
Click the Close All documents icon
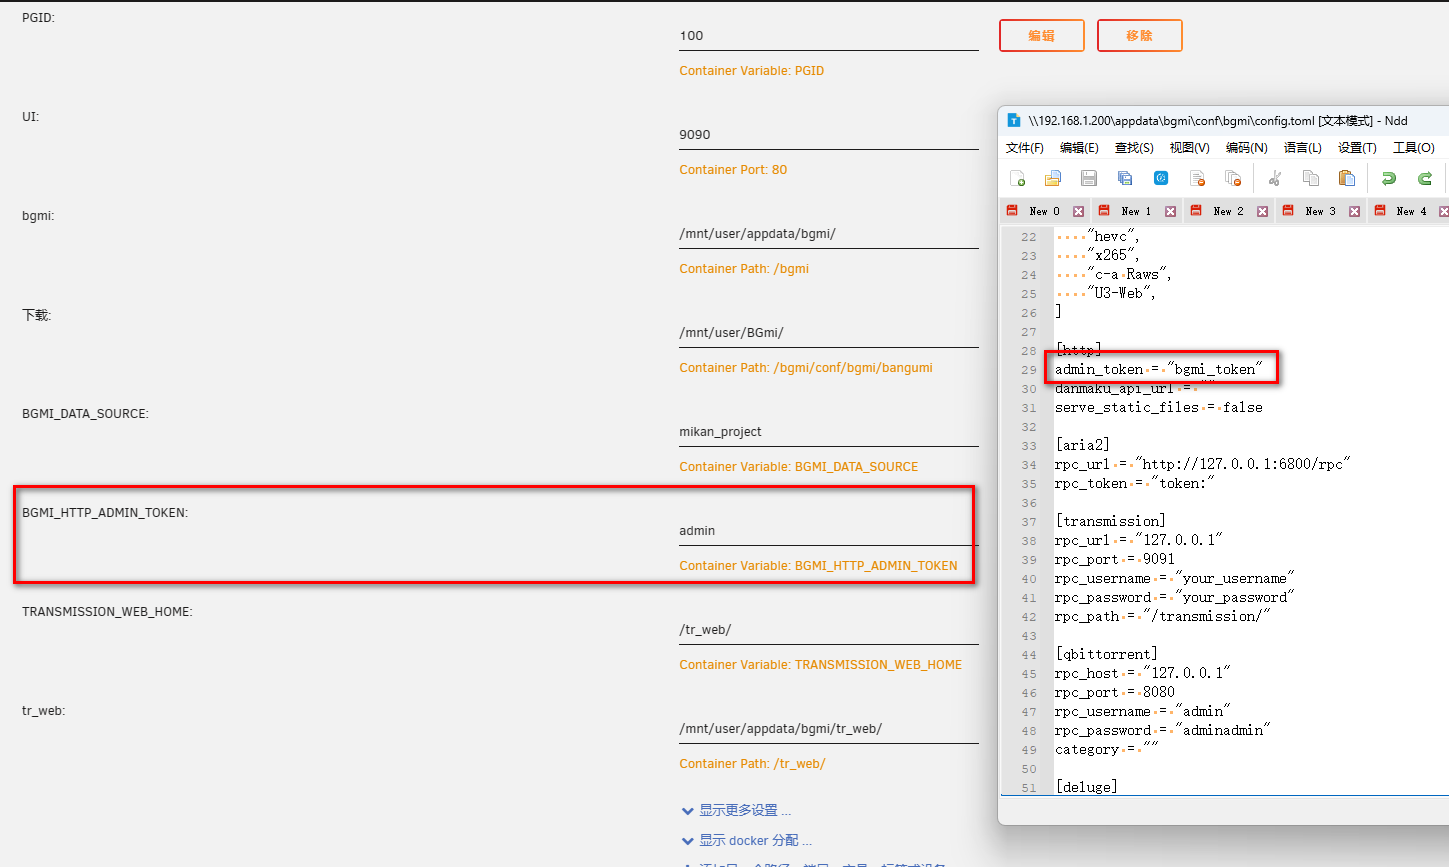pos(1233,178)
